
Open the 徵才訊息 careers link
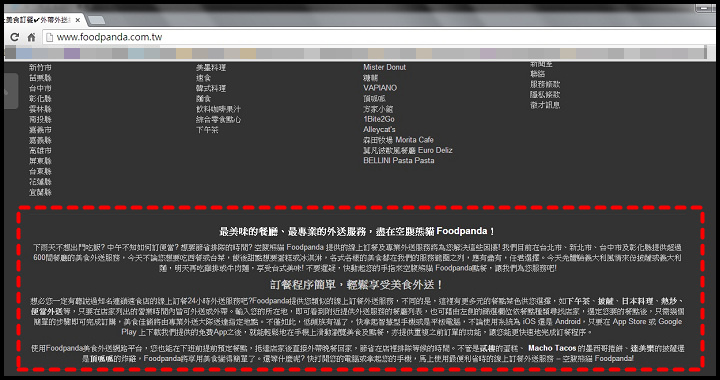[545, 105]
